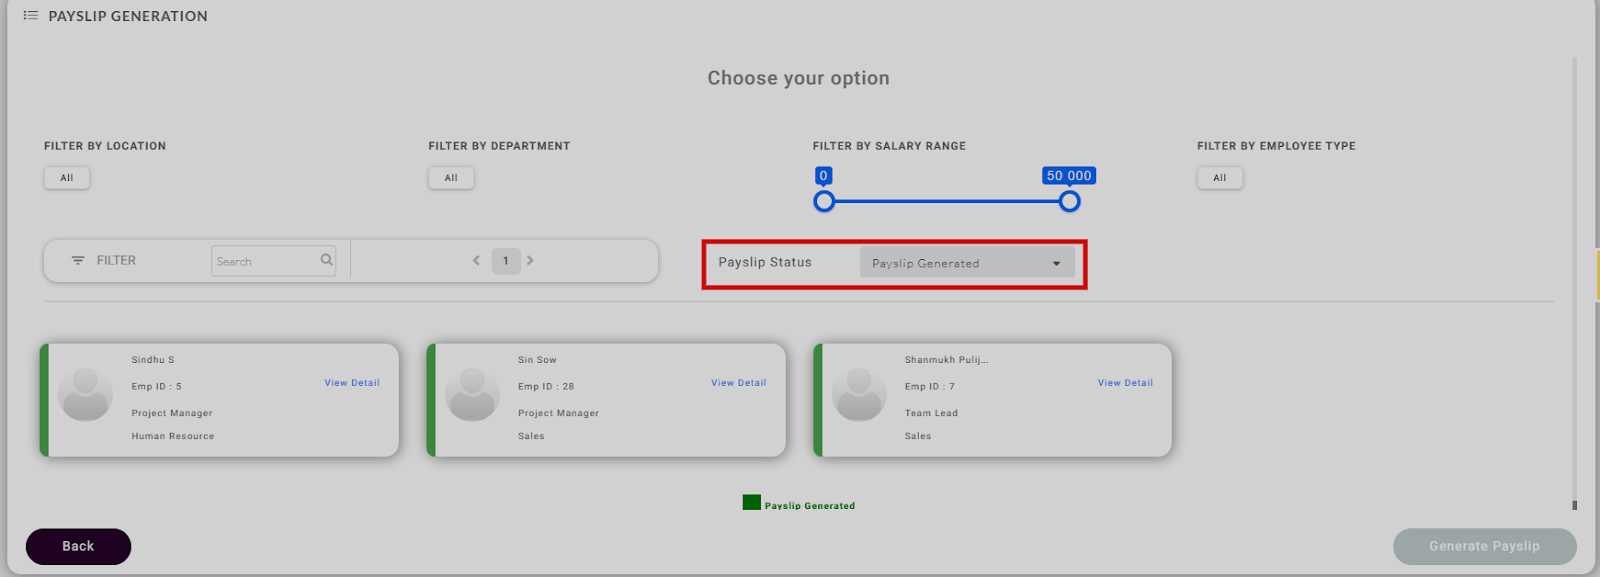
Task: Open the Filter by Location All selector
Action: point(67,178)
